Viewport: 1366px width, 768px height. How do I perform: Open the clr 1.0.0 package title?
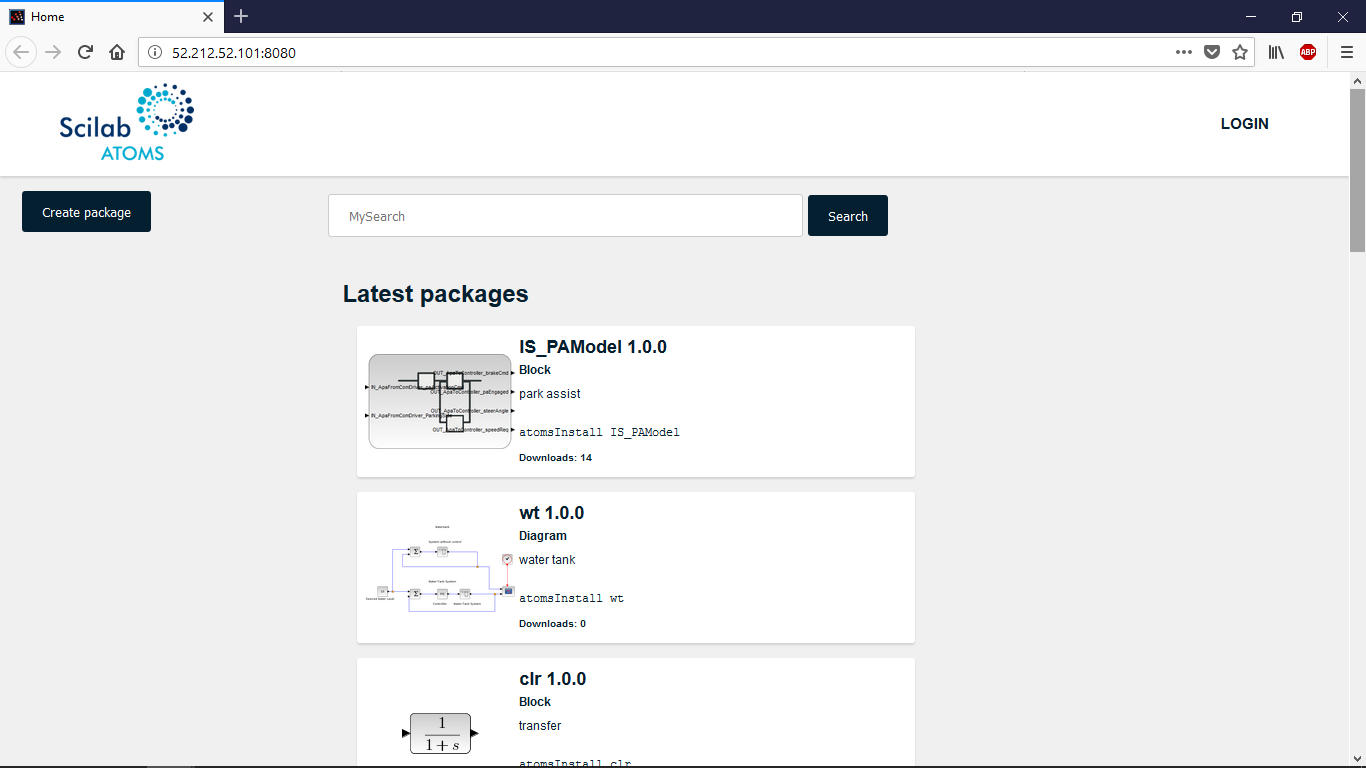553,679
